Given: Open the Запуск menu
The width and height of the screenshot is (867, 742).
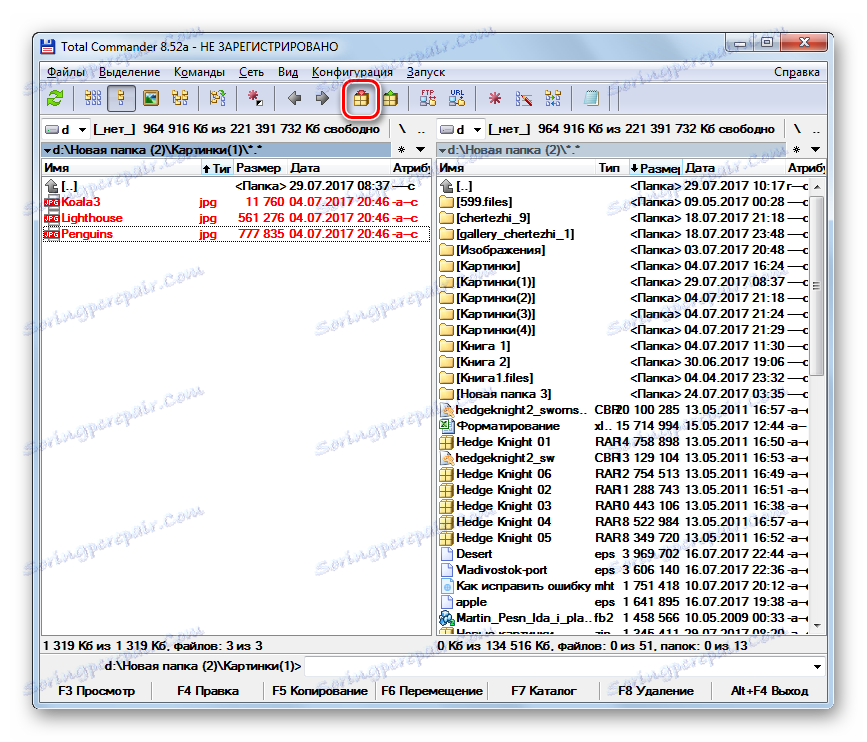Looking at the screenshot, I should 426,72.
